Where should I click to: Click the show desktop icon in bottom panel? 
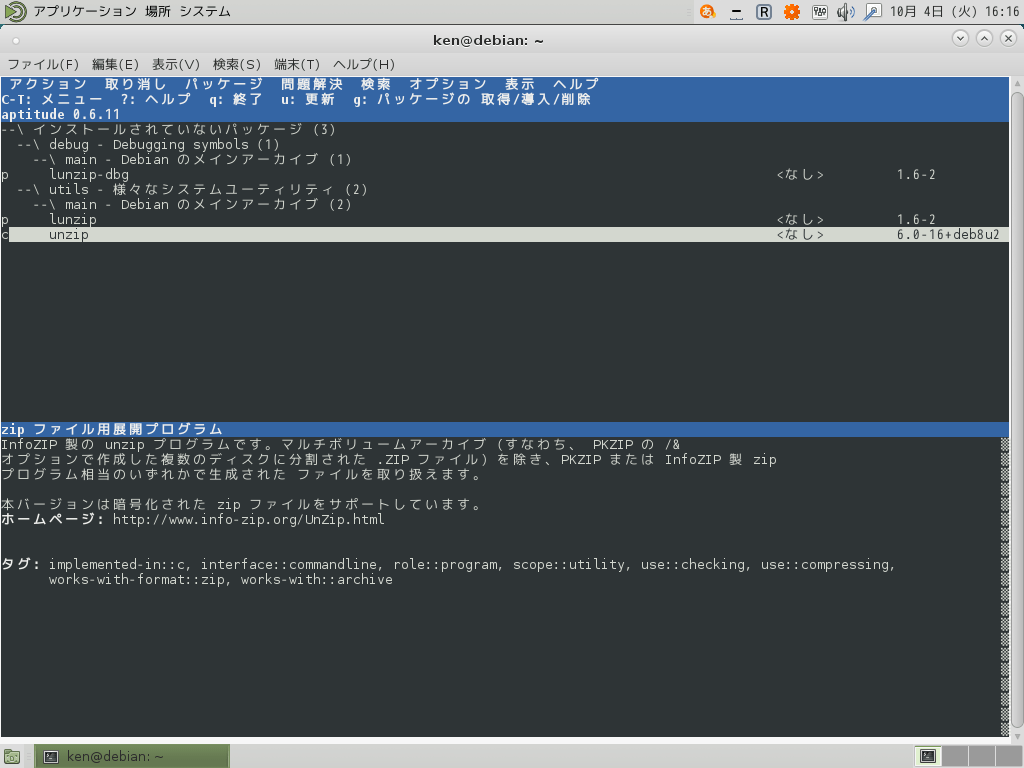pos(12,757)
